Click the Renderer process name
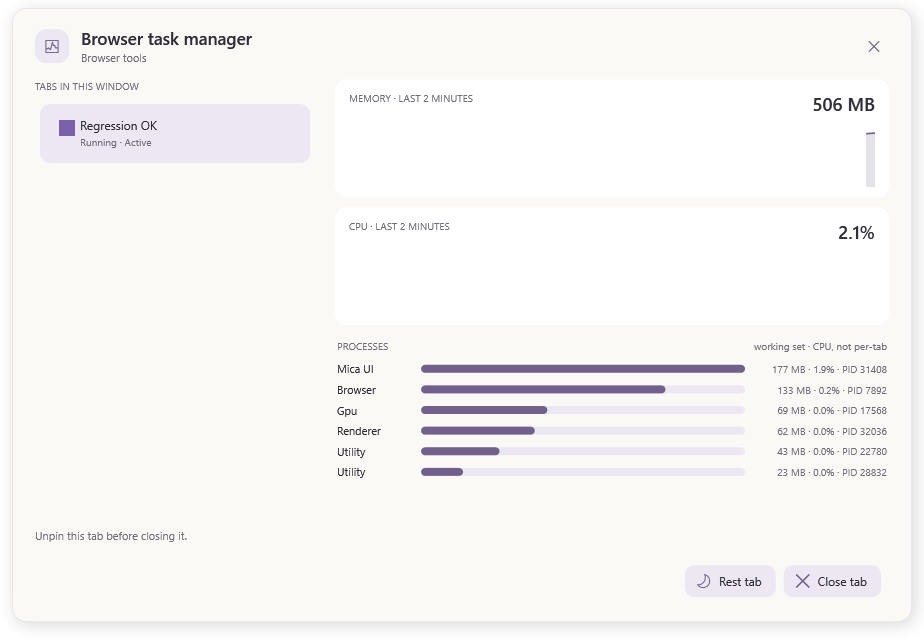The height and width of the screenshot is (640, 924). [359, 431]
